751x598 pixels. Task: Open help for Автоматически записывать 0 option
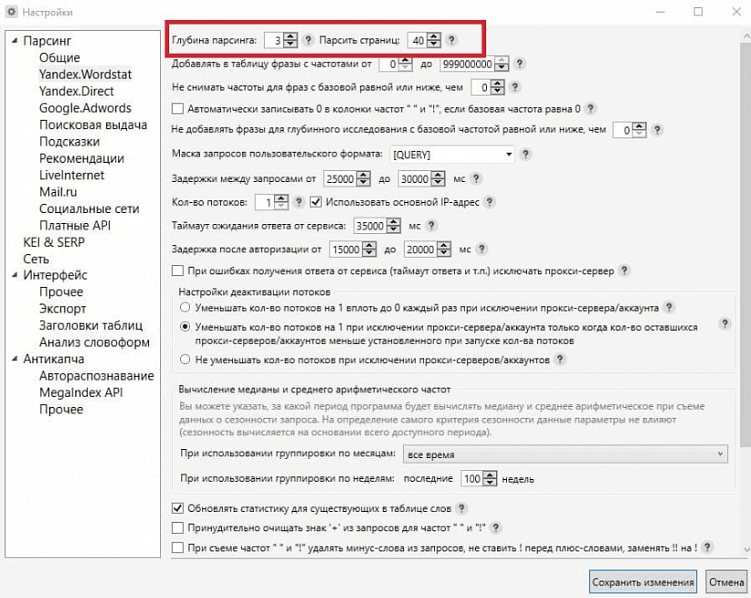591,109
